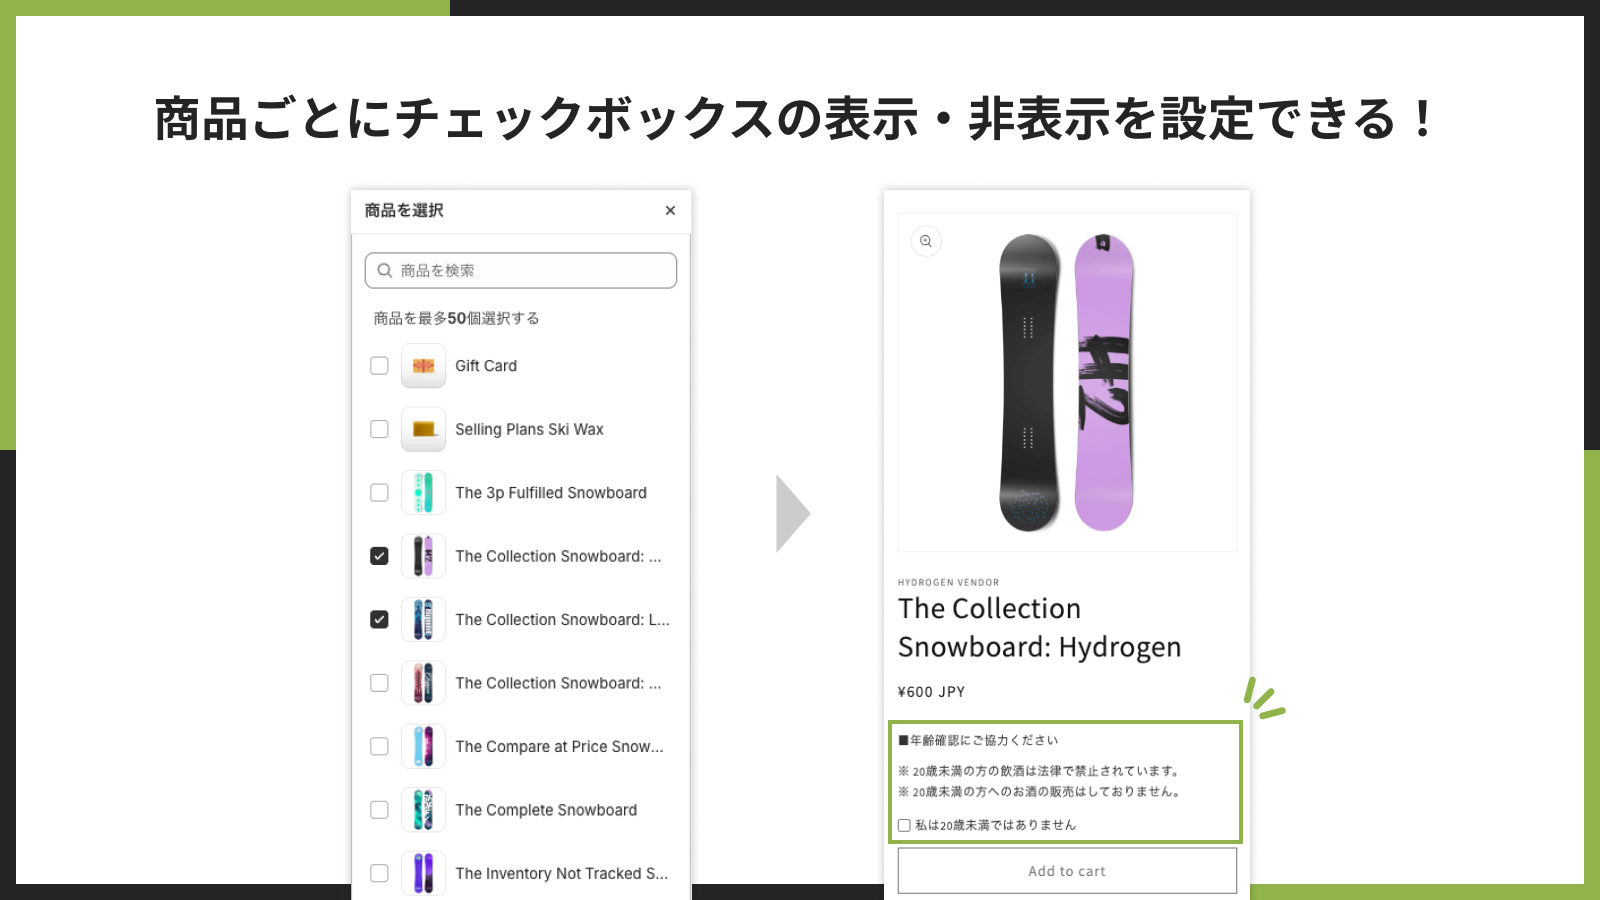Click The 3p Fulfilled Snowboard thumbnail
1600x900 pixels.
pyautogui.click(x=422, y=492)
